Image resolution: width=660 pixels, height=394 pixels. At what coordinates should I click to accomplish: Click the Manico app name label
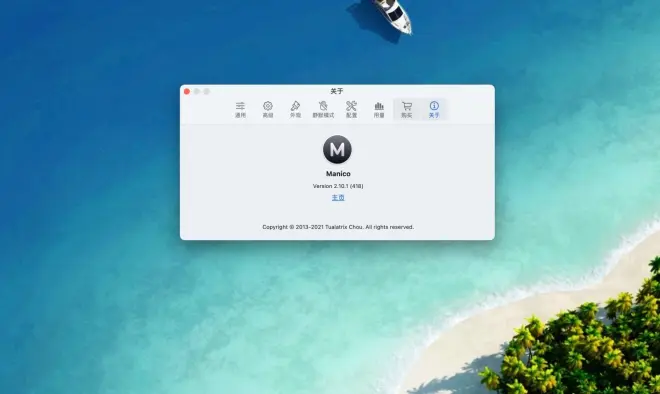338,173
